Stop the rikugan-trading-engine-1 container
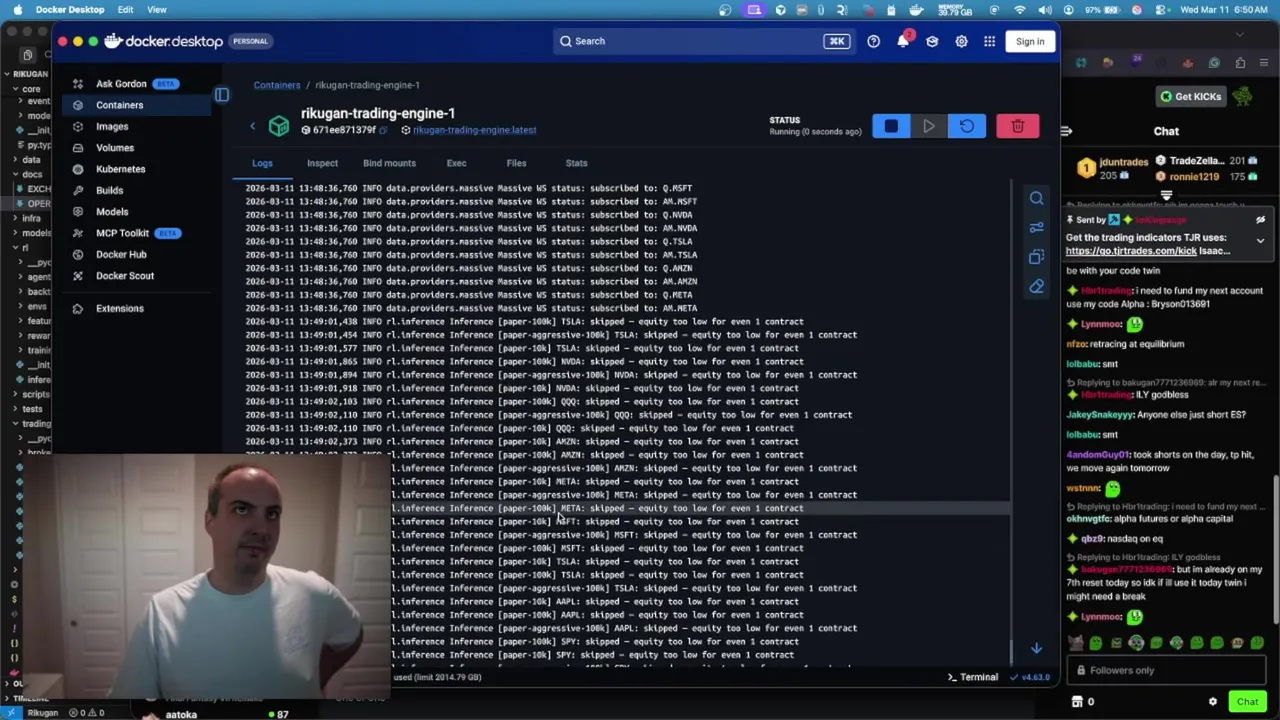 (890, 126)
